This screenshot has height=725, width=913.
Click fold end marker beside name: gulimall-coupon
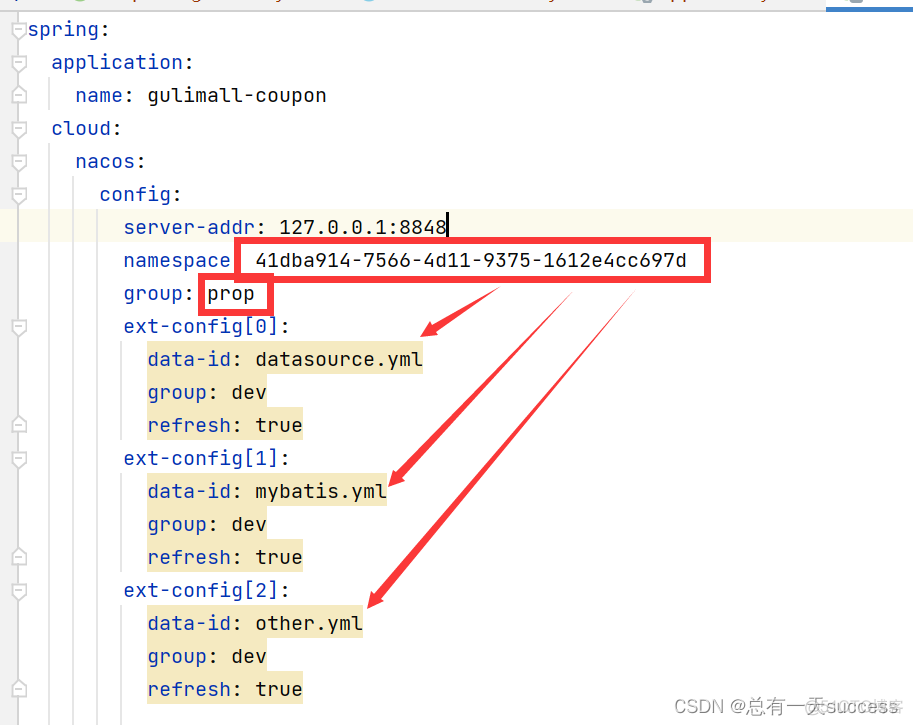(19, 95)
